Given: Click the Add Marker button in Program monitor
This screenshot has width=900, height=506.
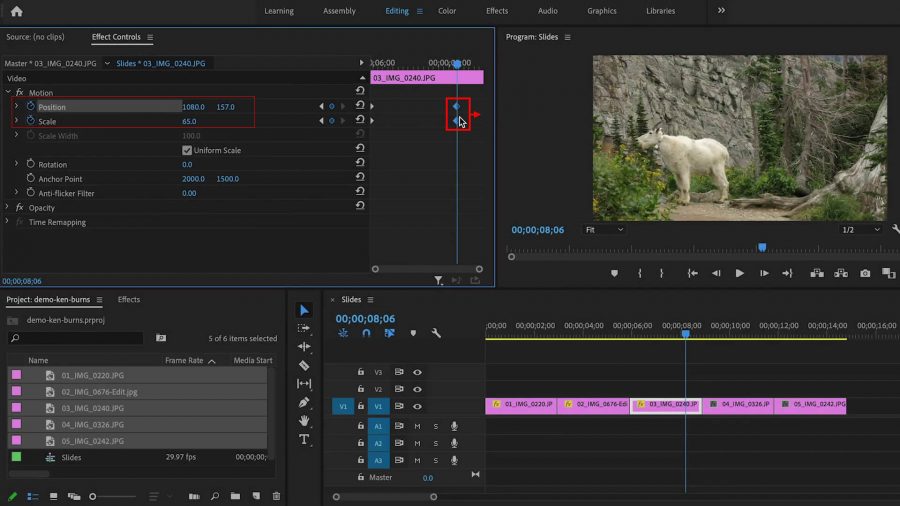Looking at the screenshot, I should pyautogui.click(x=614, y=274).
